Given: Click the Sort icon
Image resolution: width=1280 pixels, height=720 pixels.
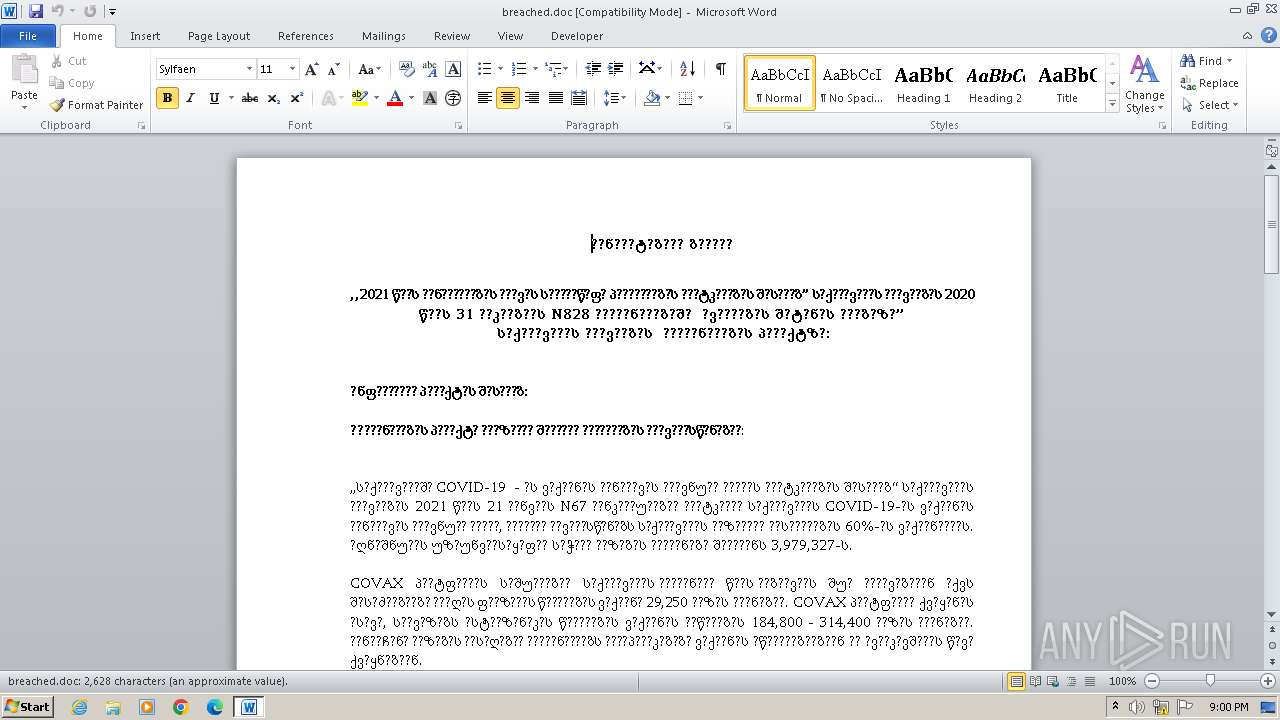Looking at the screenshot, I should tap(687, 69).
